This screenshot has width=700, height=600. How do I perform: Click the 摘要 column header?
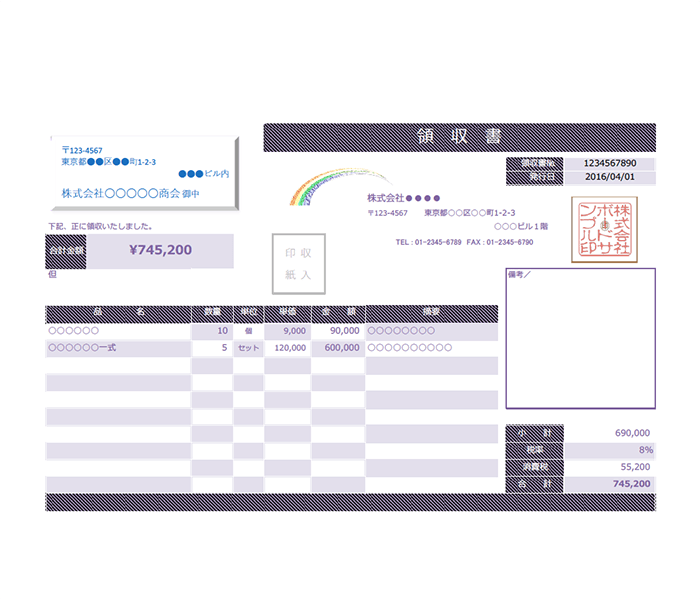(x=432, y=312)
